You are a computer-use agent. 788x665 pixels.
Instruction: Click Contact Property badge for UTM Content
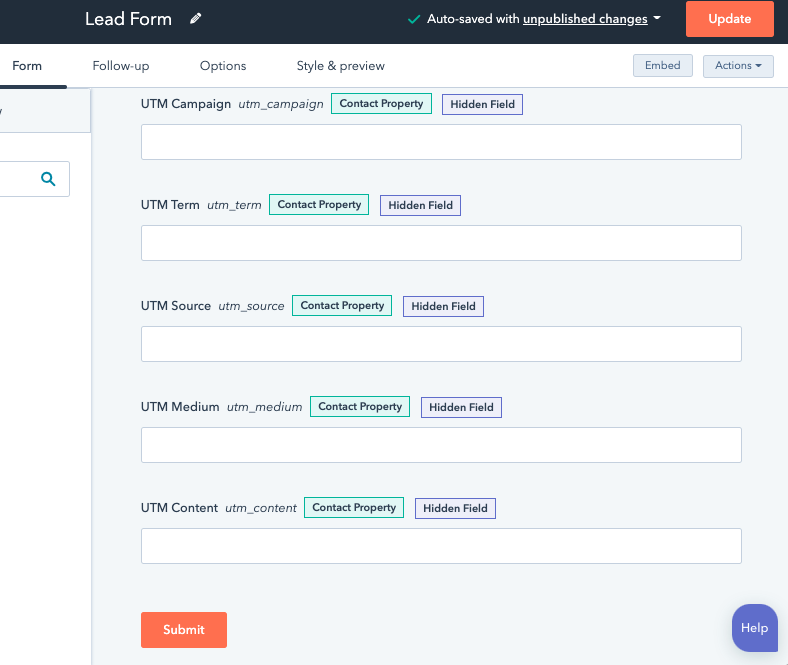click(354, 508)
